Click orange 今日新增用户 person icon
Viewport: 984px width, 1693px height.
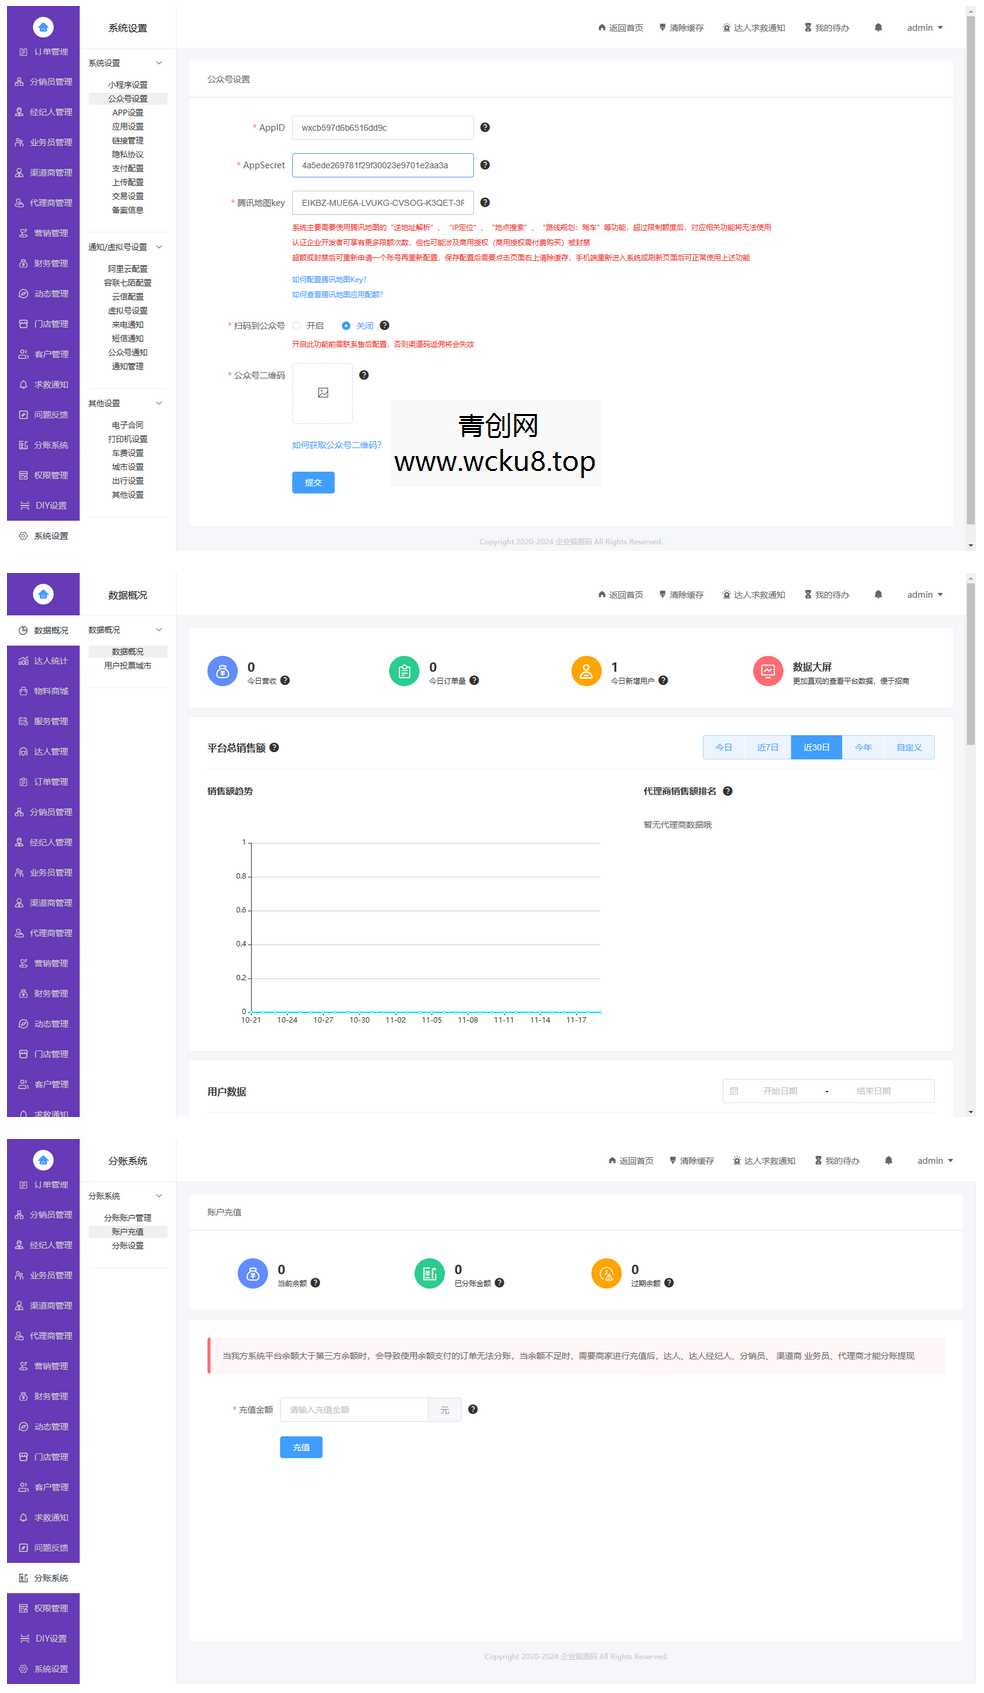tap(586, 671)
